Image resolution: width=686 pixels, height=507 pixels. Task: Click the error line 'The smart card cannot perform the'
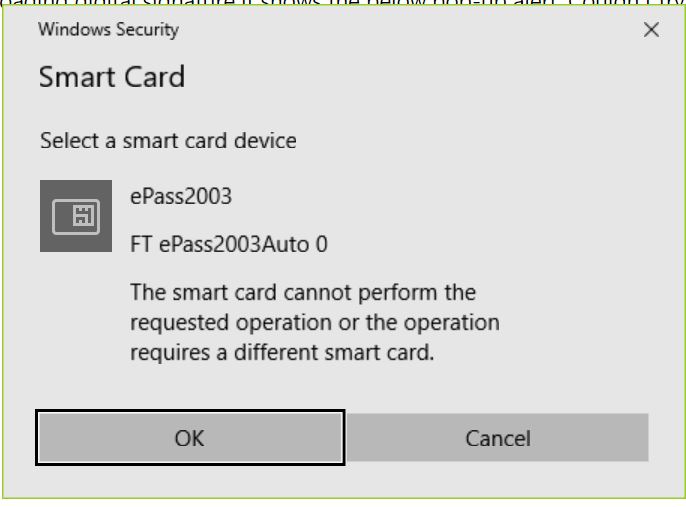(x=303, y=292)
